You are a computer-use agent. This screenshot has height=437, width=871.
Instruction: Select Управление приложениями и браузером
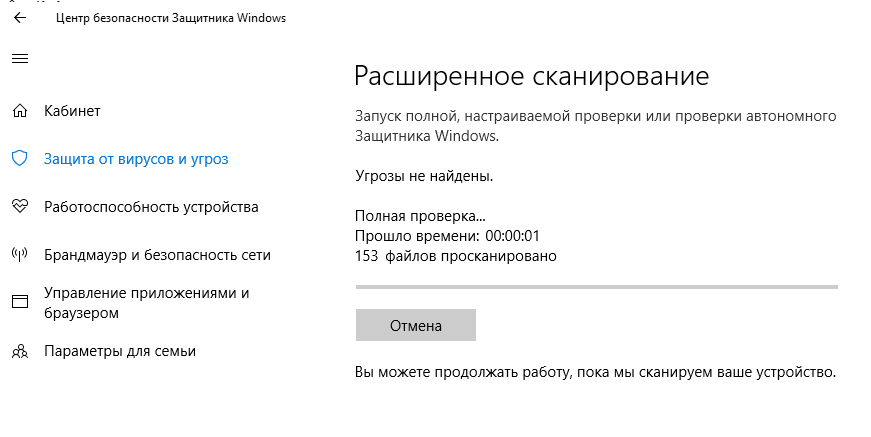pyautogui.click(x=146, y=302)
